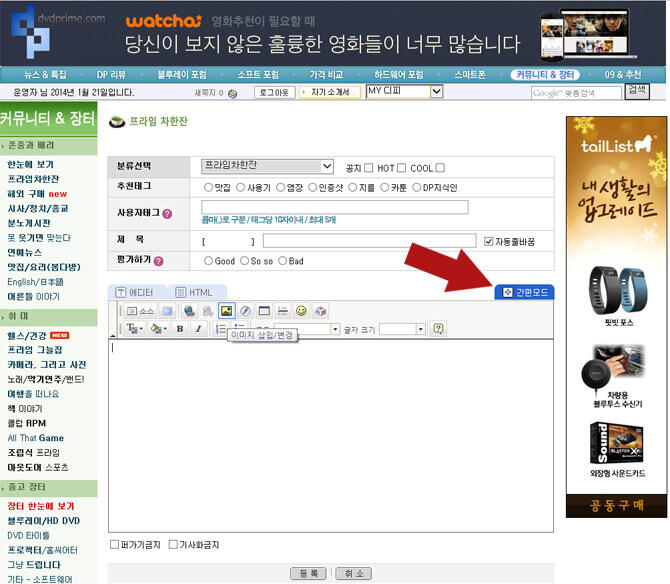Image resolution: width=670 pixels, height=584 pixels.
Task: Click the insert image toolbar icon
Action: [x=226, y=311]
